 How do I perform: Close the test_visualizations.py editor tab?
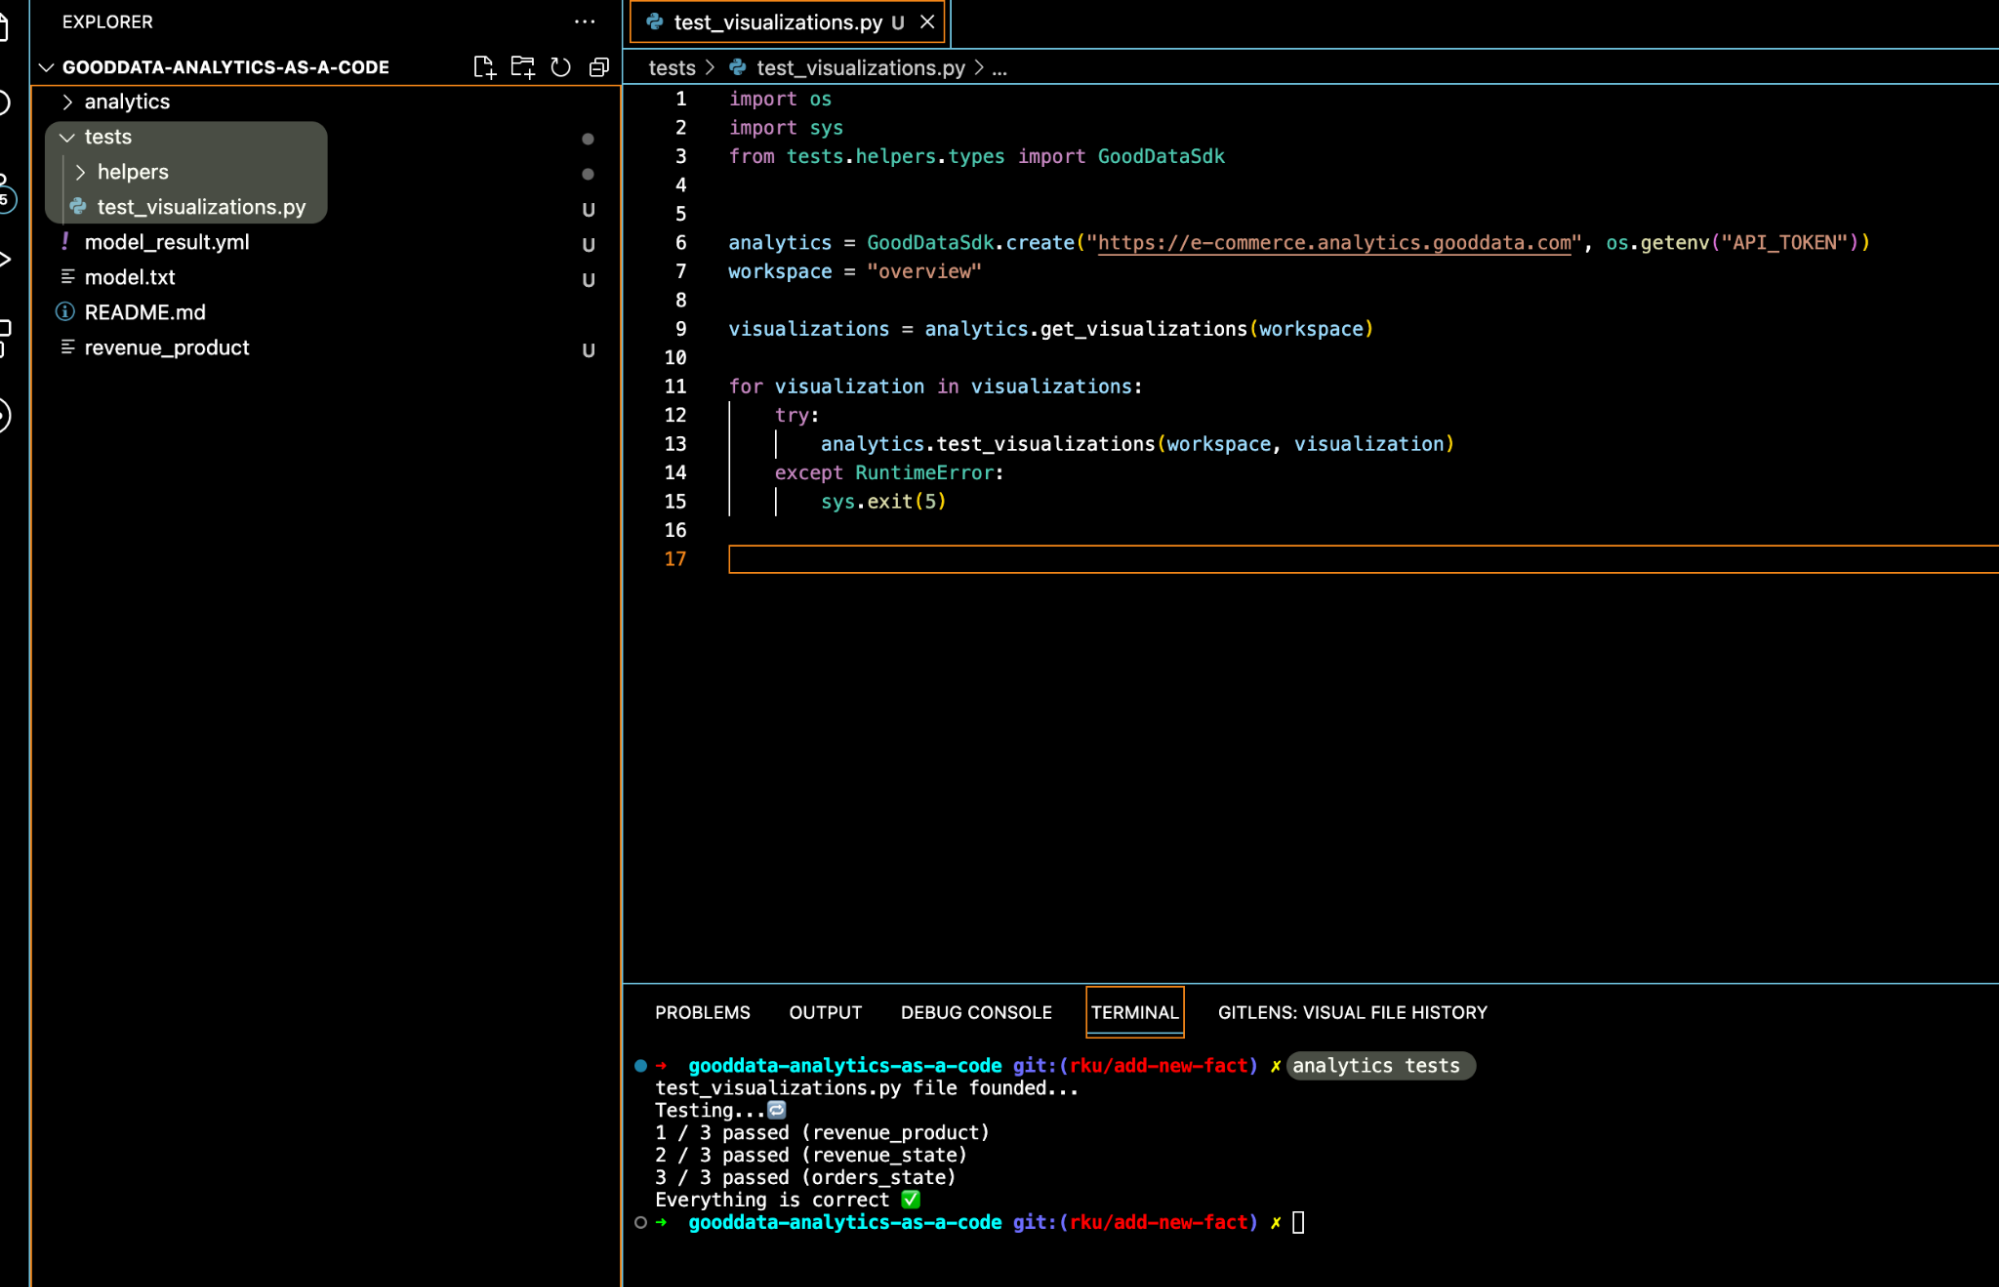tap(927, 22)
